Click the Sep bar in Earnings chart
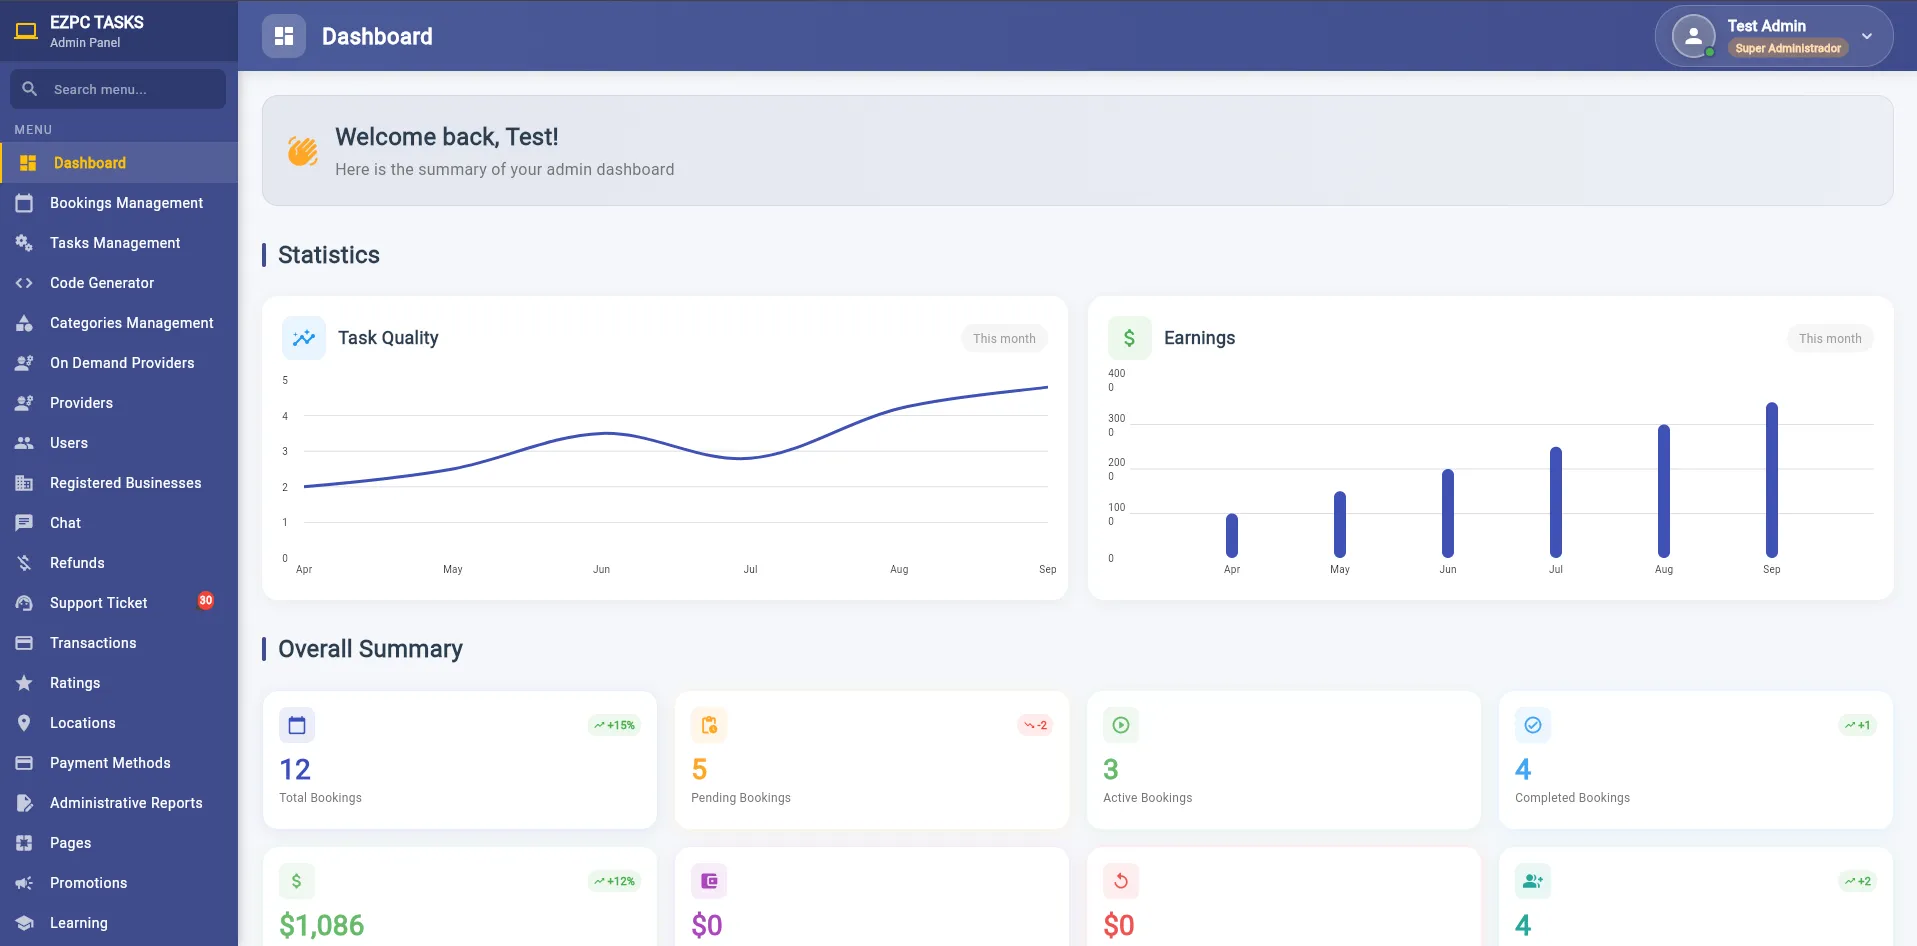This screenshot has width=1917, height=946. coord(1772,480)
